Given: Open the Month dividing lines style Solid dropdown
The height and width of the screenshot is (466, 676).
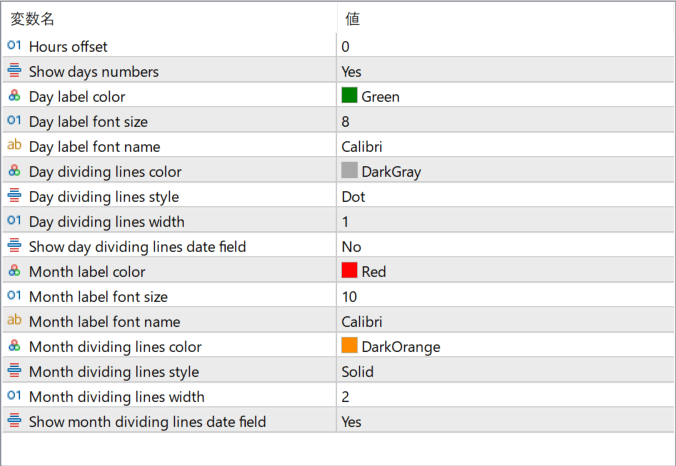Looking at the screenshot, I should point(505,371).
